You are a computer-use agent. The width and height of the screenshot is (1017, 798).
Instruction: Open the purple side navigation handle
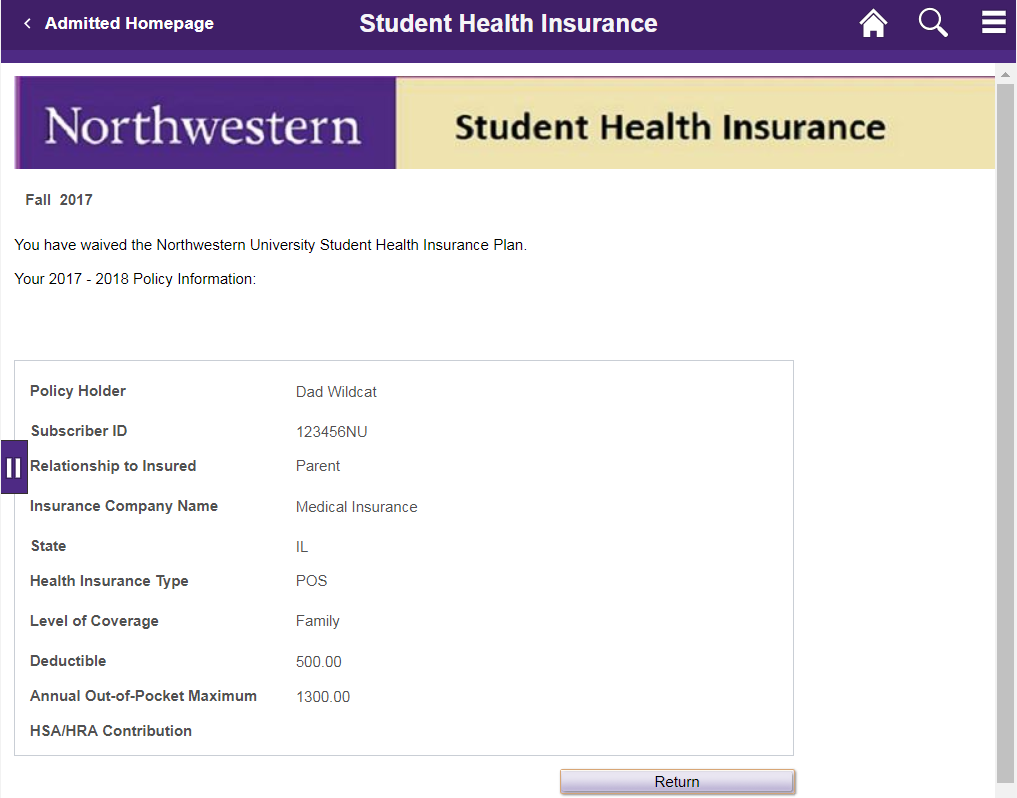click(14, 467)
